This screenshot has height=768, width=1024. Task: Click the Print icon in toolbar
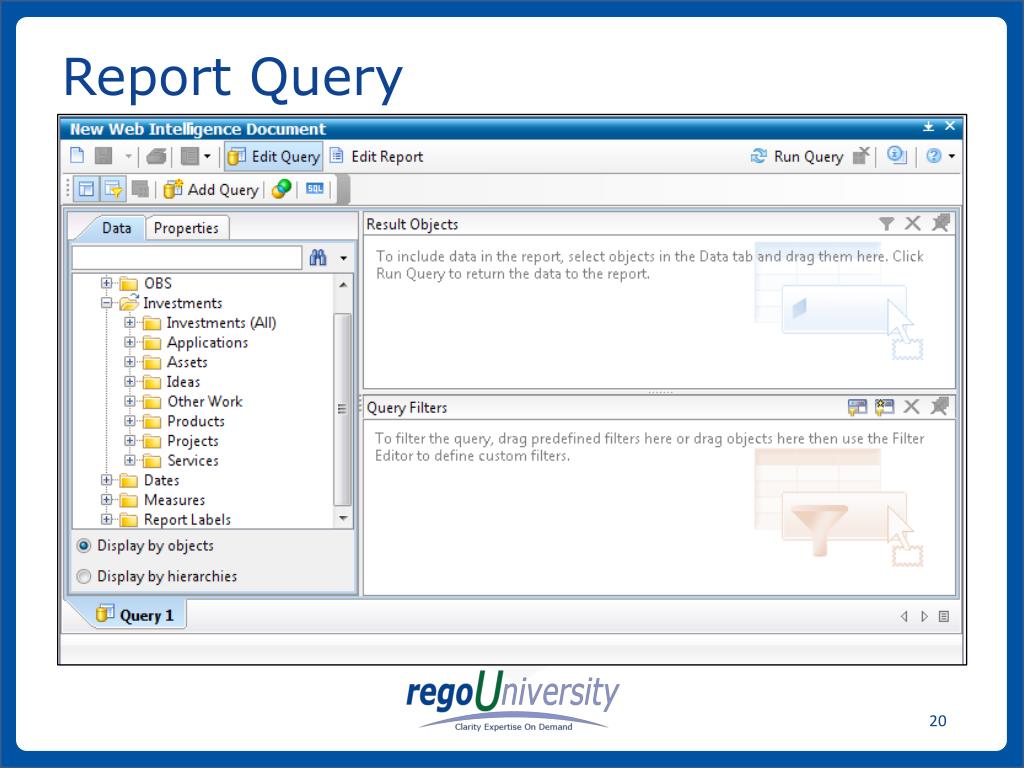tap(156, 156)
